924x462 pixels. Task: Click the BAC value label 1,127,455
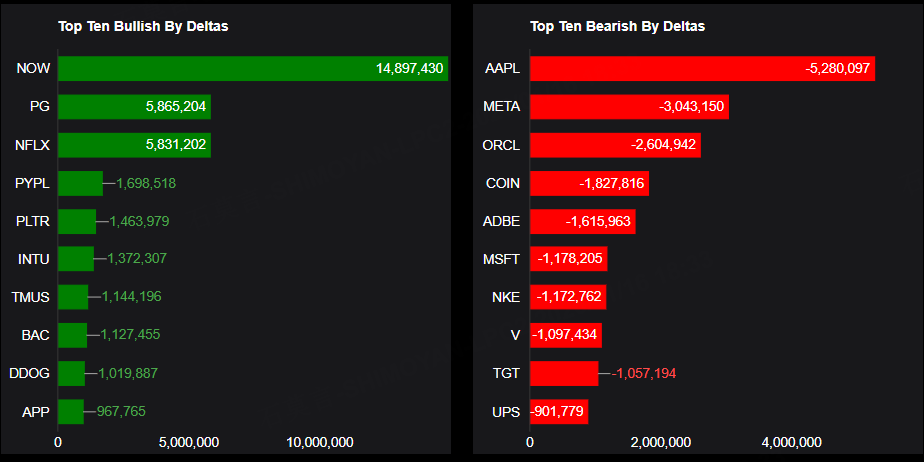[128, 335]
